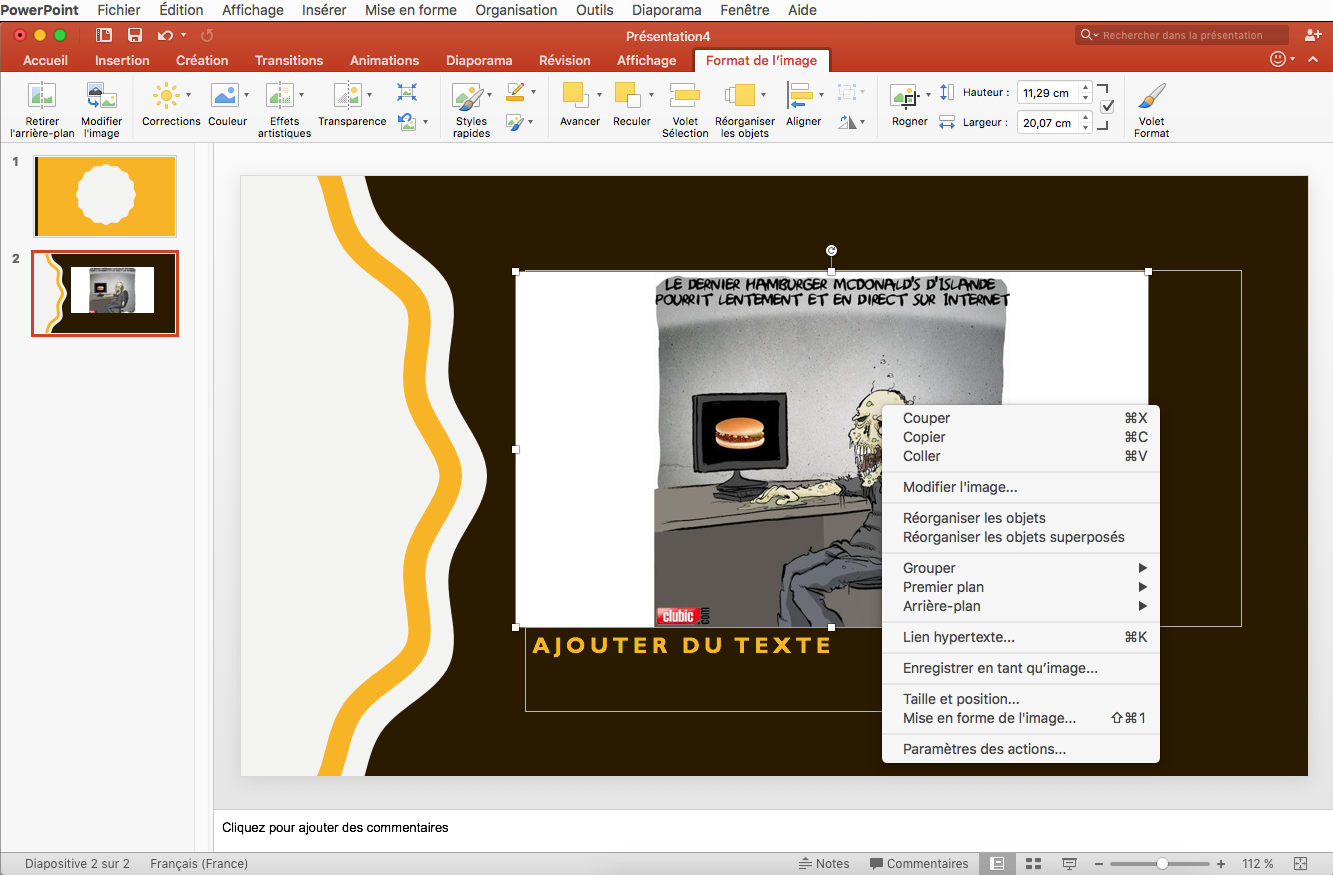Expand the rotation options dropdown
This screenshot has height=875, width=1333.
pos(862,121)
